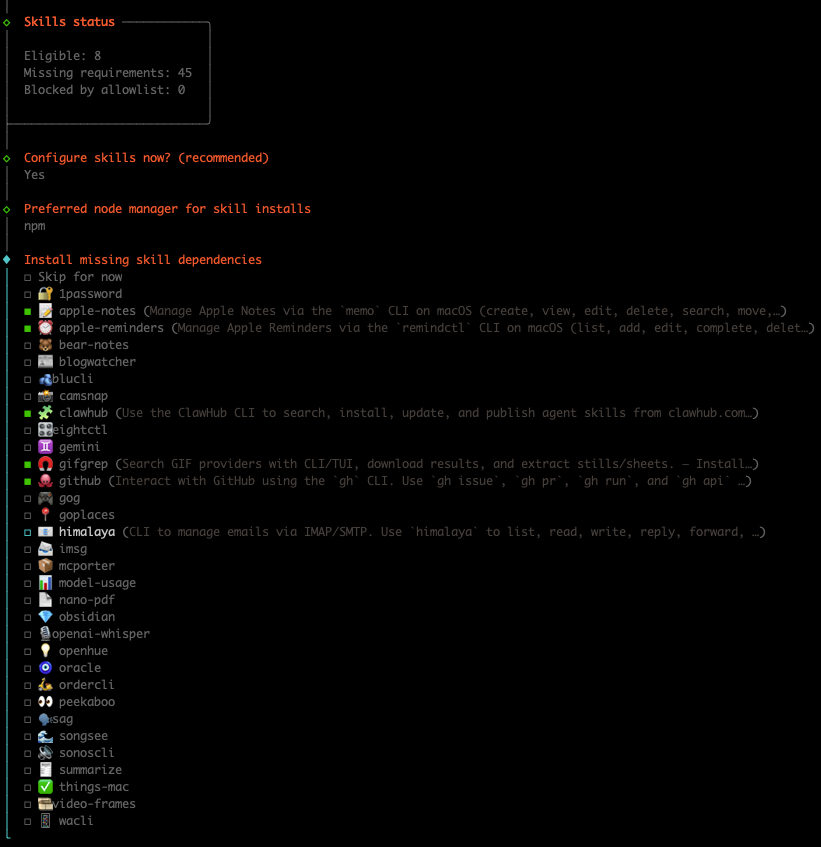The width and height of the screenshot is (821, 847).
Task: Uncheck the apple-reminders skill
Action: tap(29, 327)
